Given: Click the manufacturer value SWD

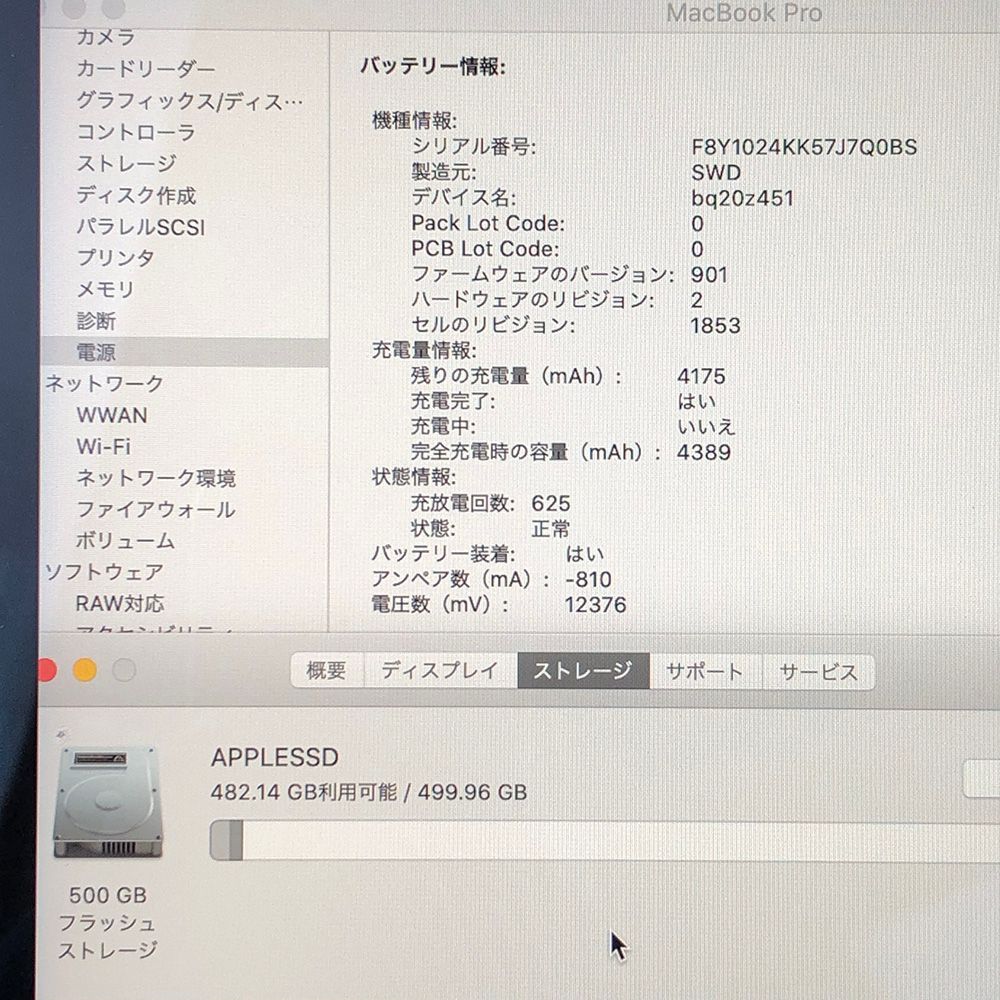Looking at the screenshot, I should click(716, 173).
